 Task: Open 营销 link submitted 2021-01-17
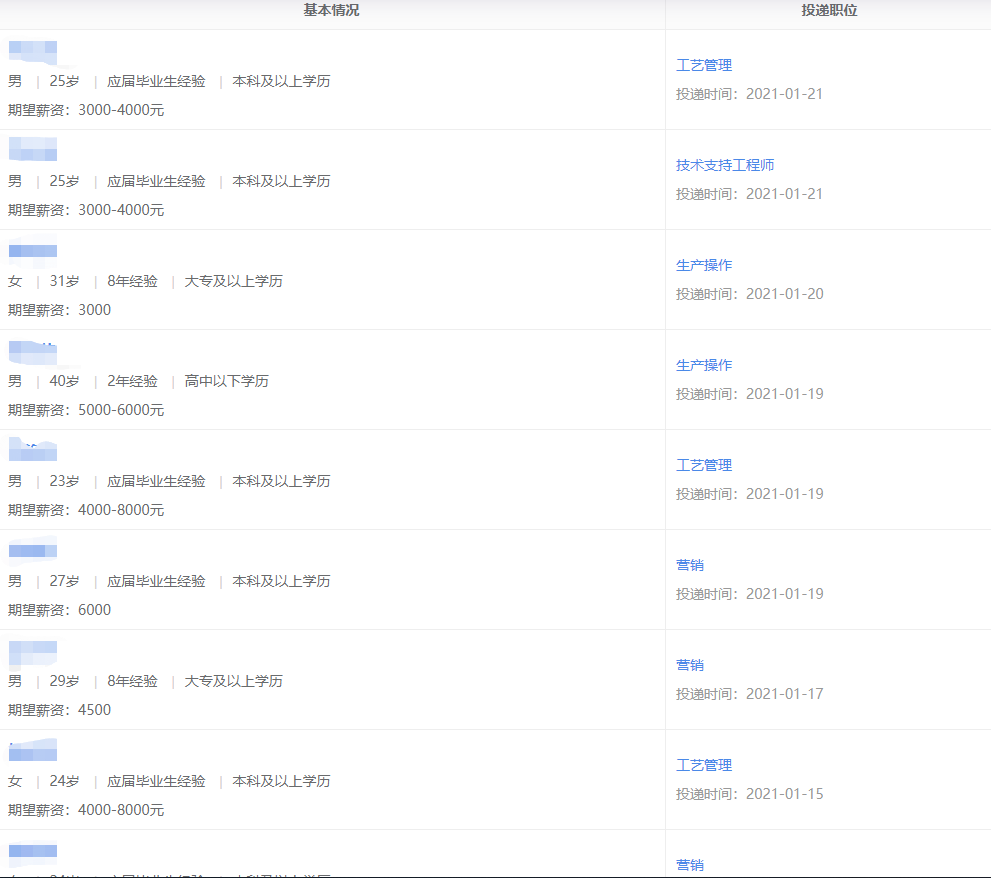point(690,665)
